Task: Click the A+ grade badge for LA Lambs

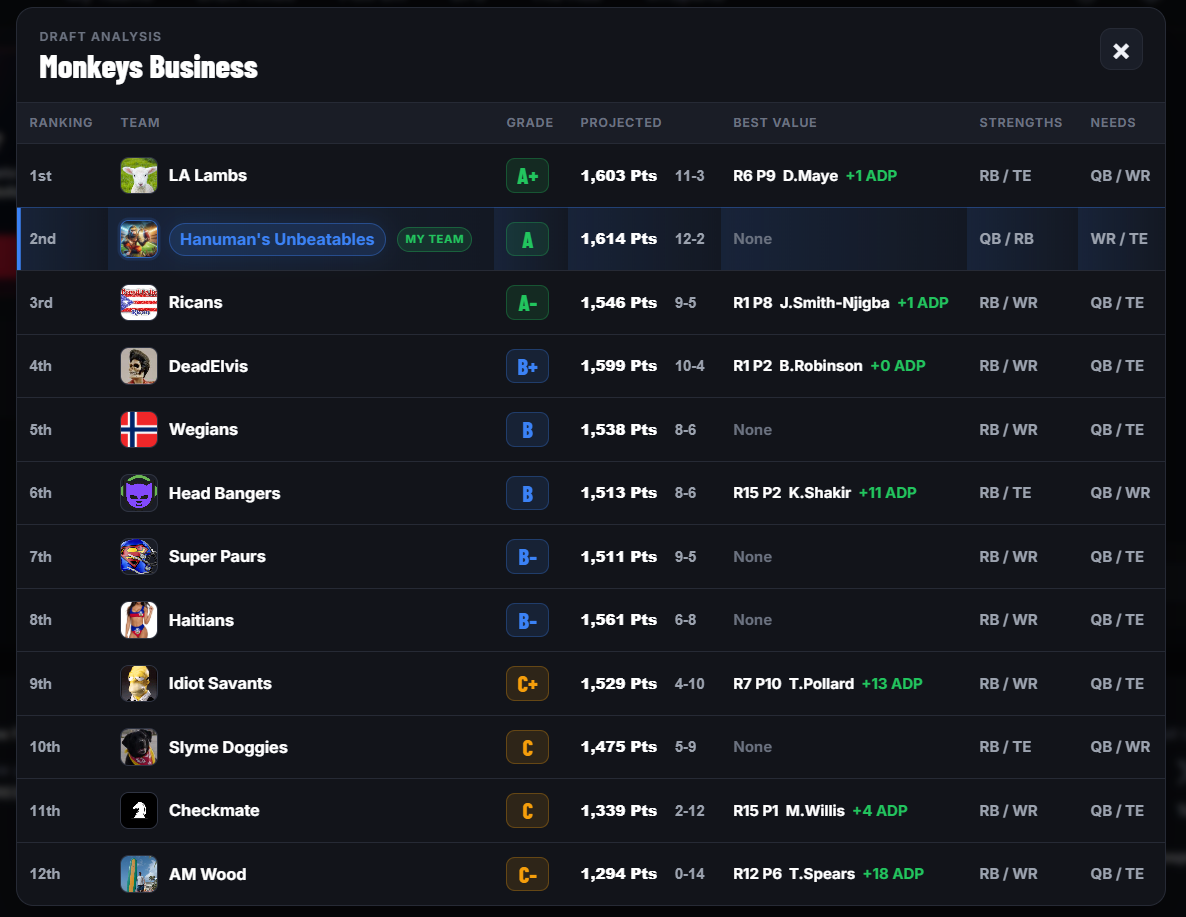Action: [527, 176]
